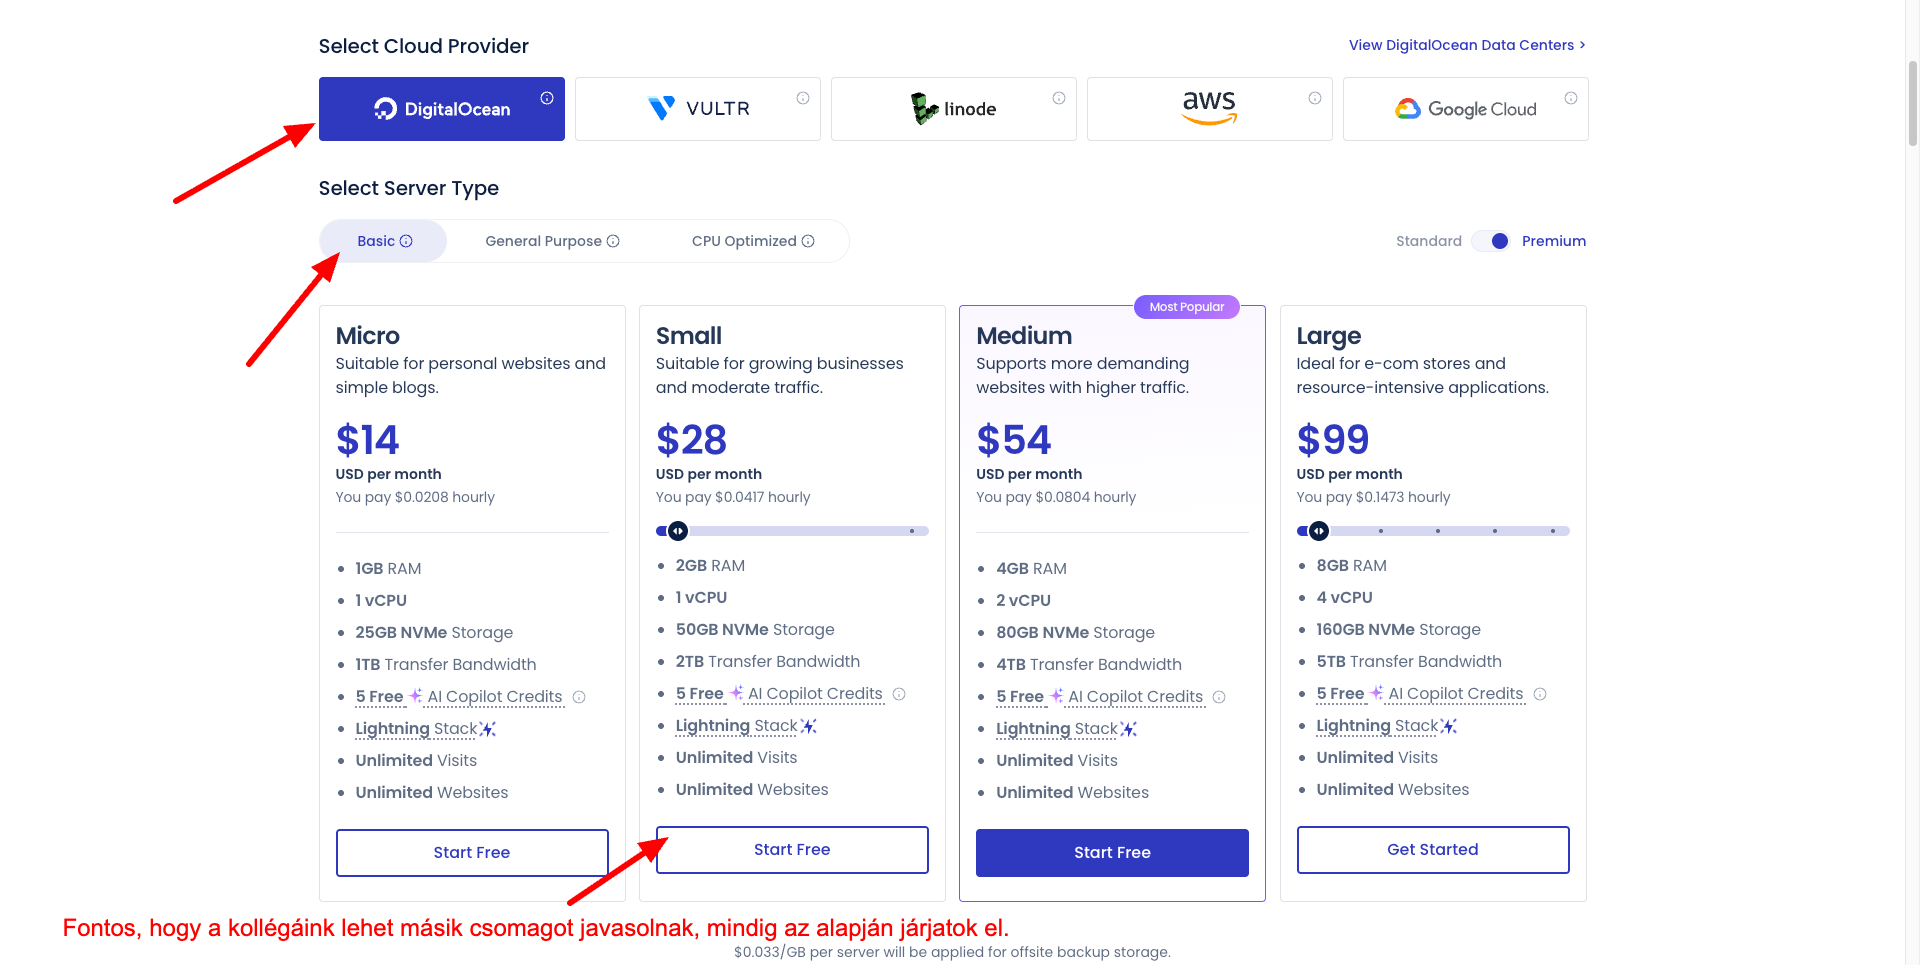1920x965 pixels.
Task: Click the info icon on Google Cloud card
Action: click(x=1571, y=98)
